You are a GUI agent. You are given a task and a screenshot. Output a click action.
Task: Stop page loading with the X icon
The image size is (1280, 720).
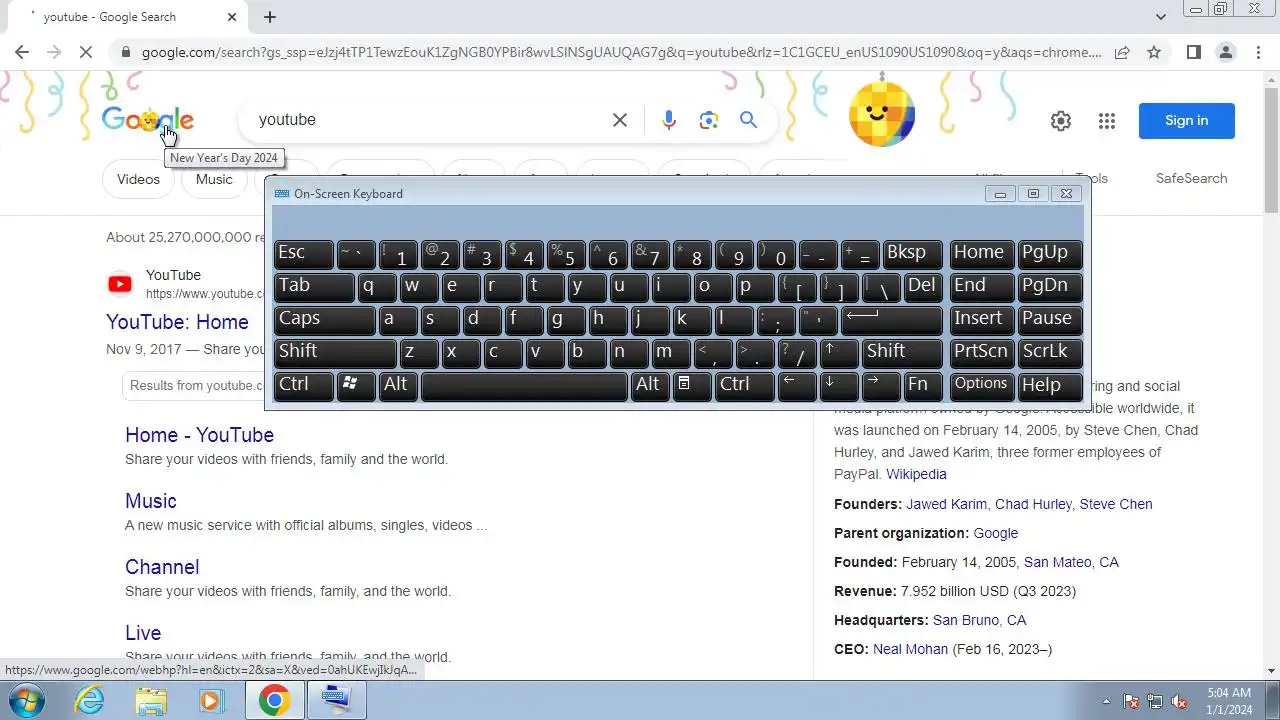pyautogui.click(x=86, y=52)
